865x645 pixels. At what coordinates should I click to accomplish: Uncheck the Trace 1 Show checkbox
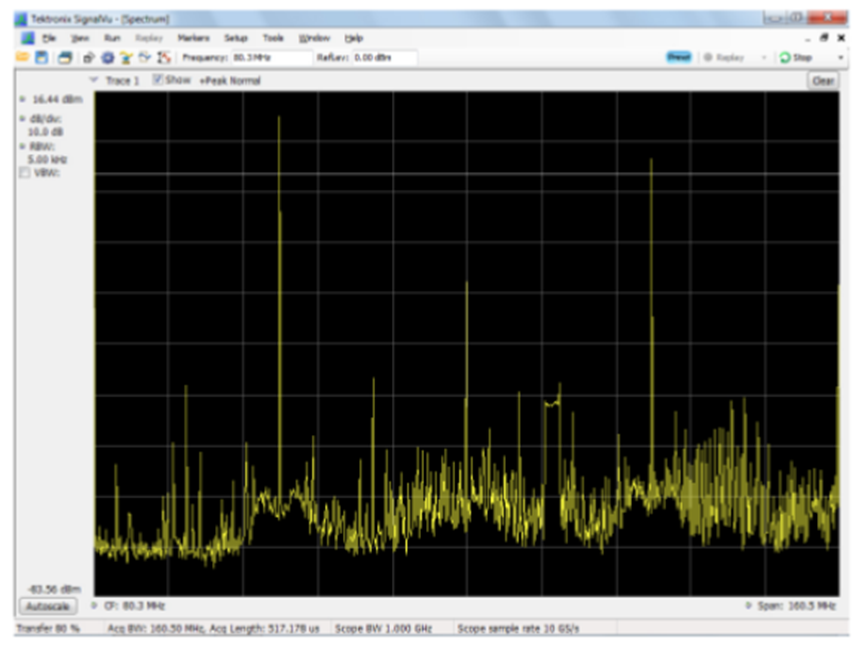tap(158, 80)
